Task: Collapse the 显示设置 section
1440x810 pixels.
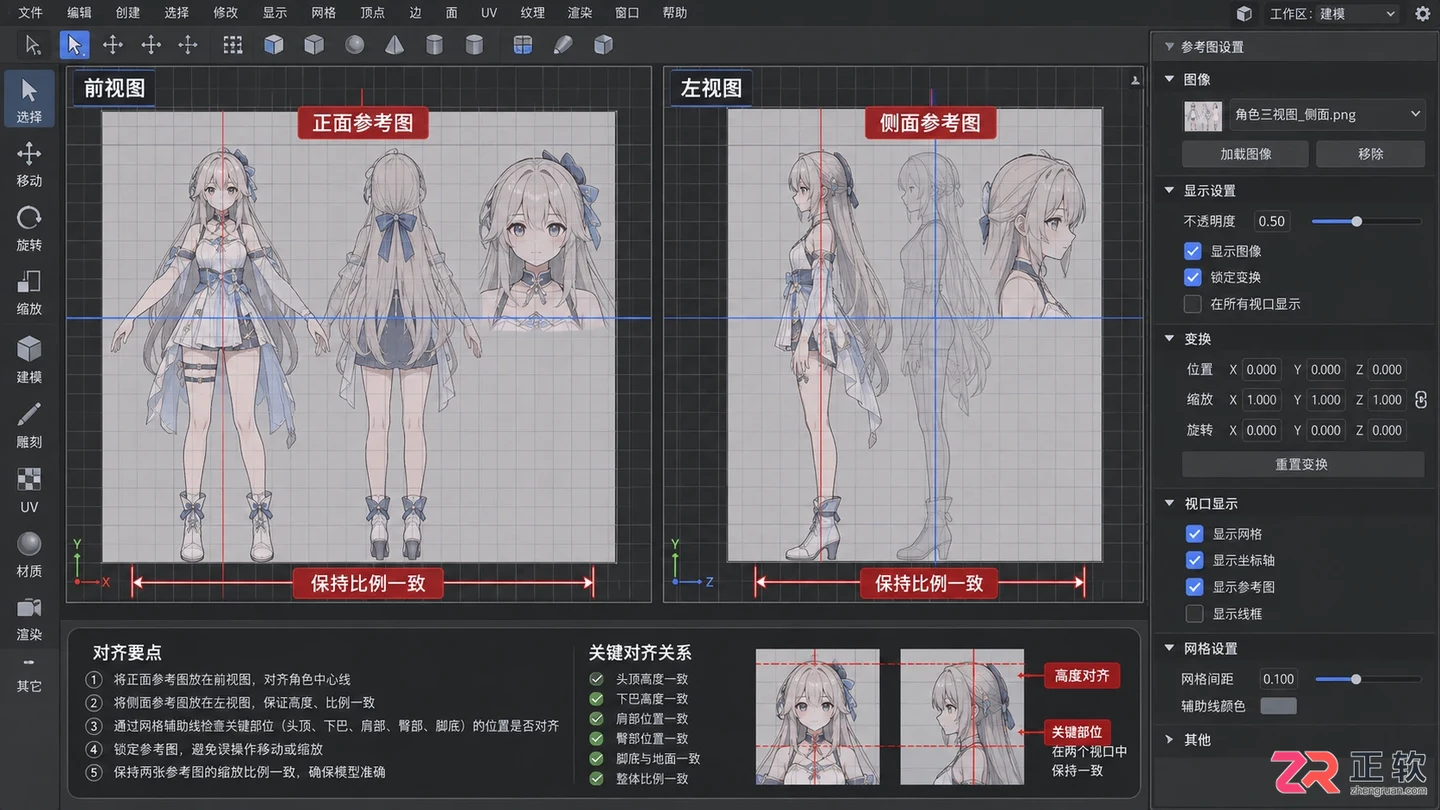Action: pos(1169,190)
